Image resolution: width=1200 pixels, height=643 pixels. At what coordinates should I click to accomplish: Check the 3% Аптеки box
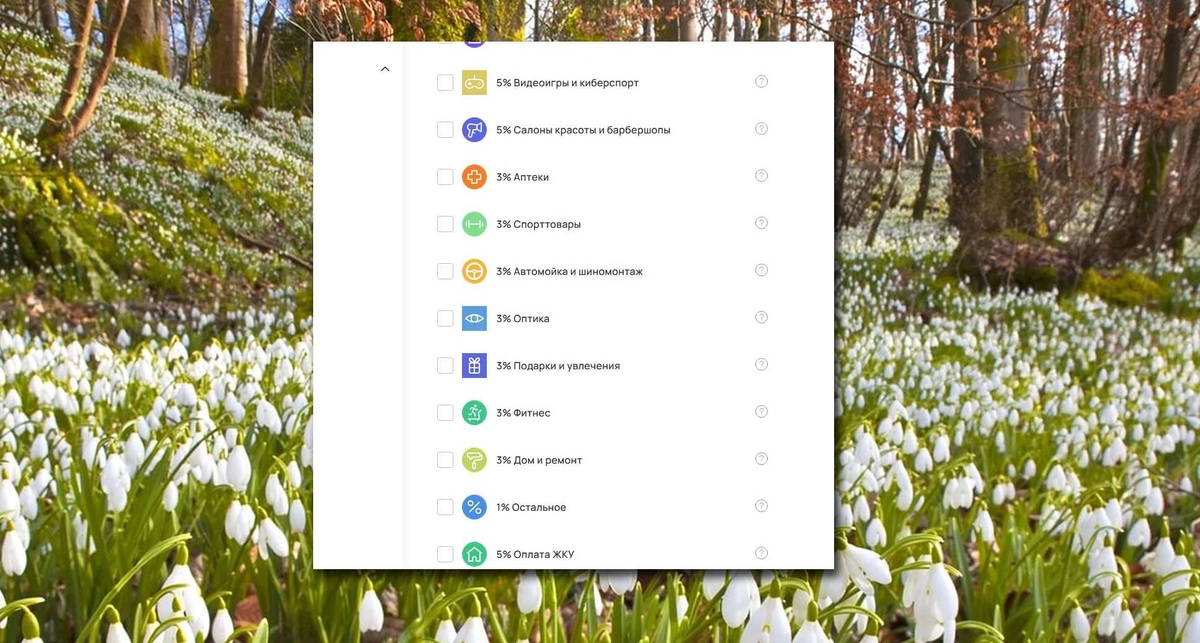(x=445, y=177)
